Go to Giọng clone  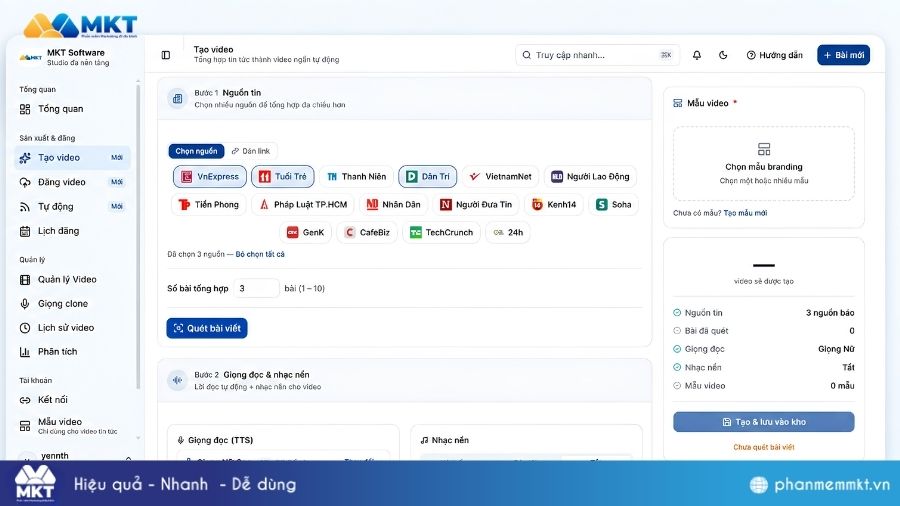pos(72,303)
